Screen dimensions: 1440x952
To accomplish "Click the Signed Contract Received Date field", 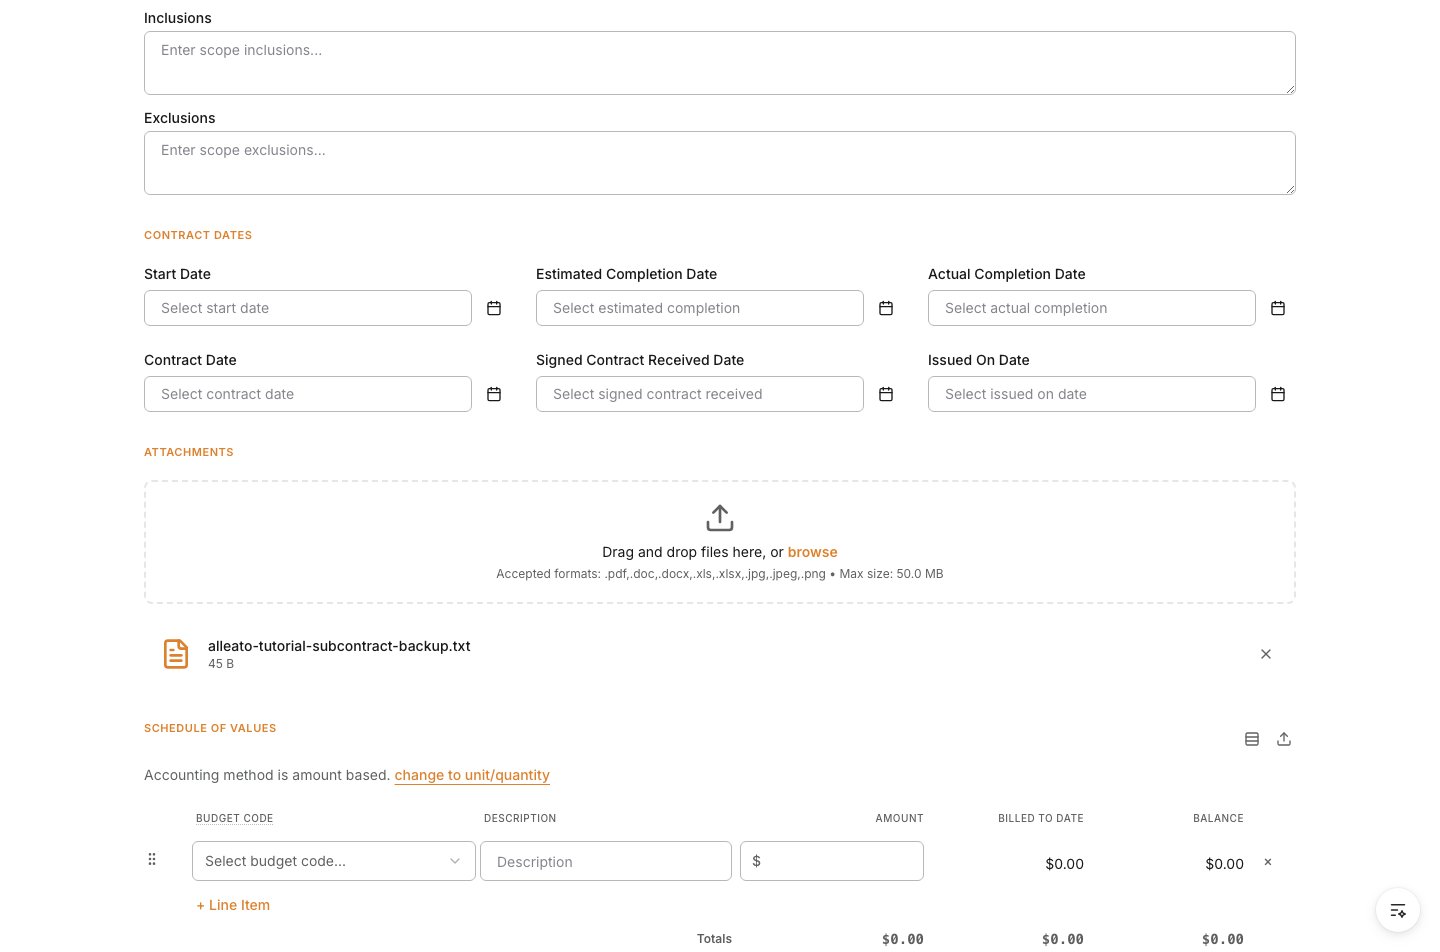I will click(x=700, y=394).
